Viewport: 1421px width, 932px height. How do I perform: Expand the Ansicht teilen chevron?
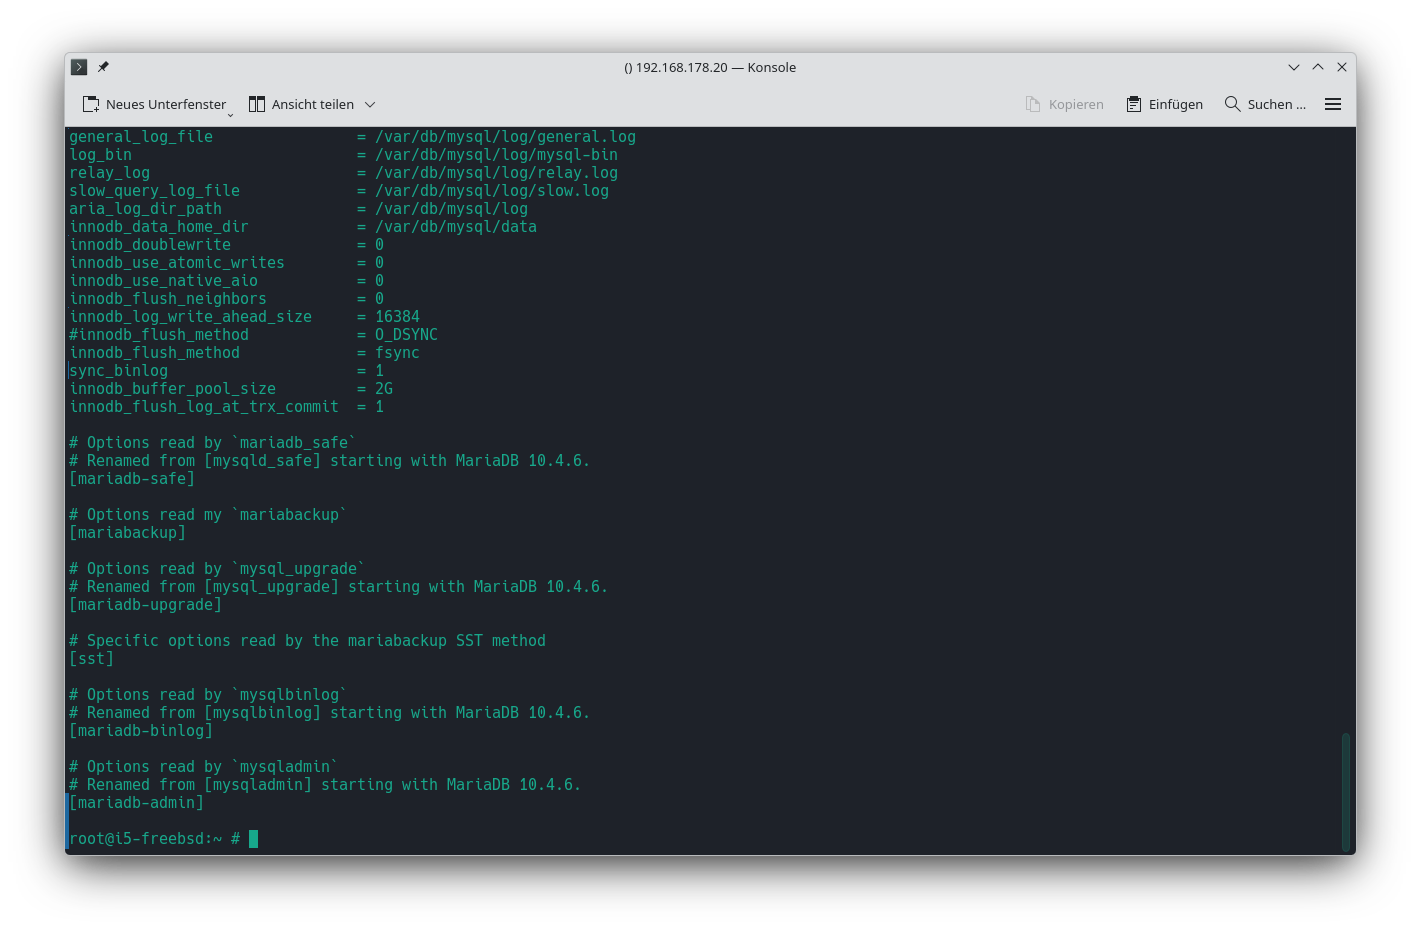point(370,104)
